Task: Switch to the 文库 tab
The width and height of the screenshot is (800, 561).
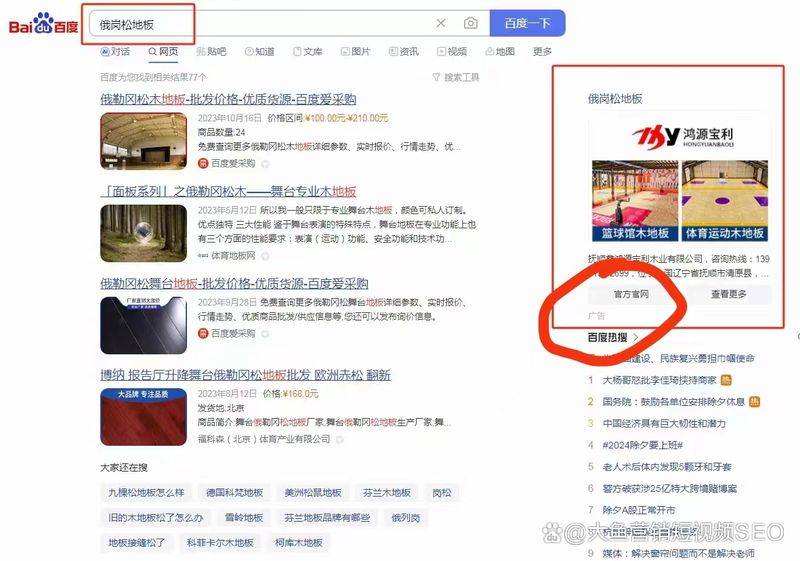Action: click(x=308, y=52)
